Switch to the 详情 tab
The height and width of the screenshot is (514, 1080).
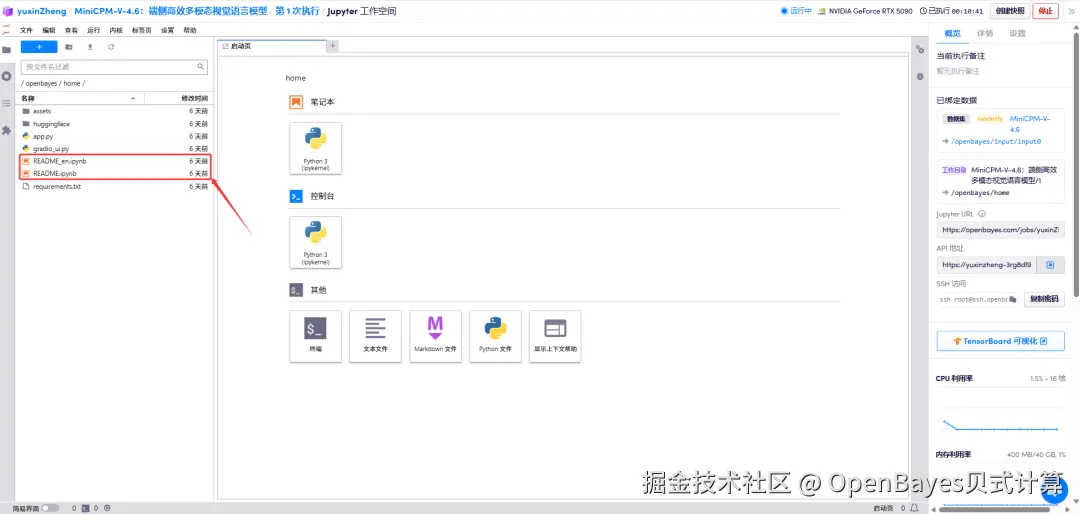coord(985,33)
